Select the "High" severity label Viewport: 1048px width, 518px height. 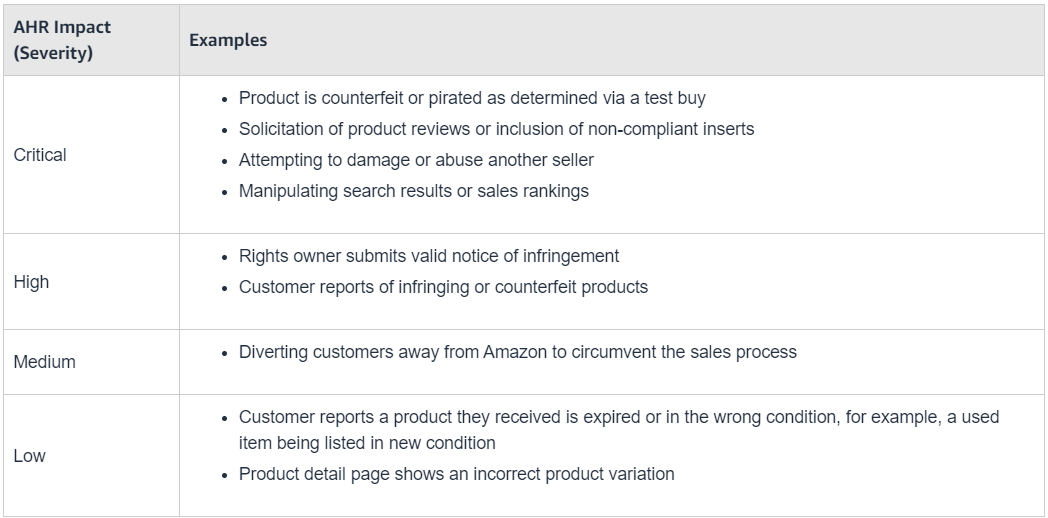(31, 282)
